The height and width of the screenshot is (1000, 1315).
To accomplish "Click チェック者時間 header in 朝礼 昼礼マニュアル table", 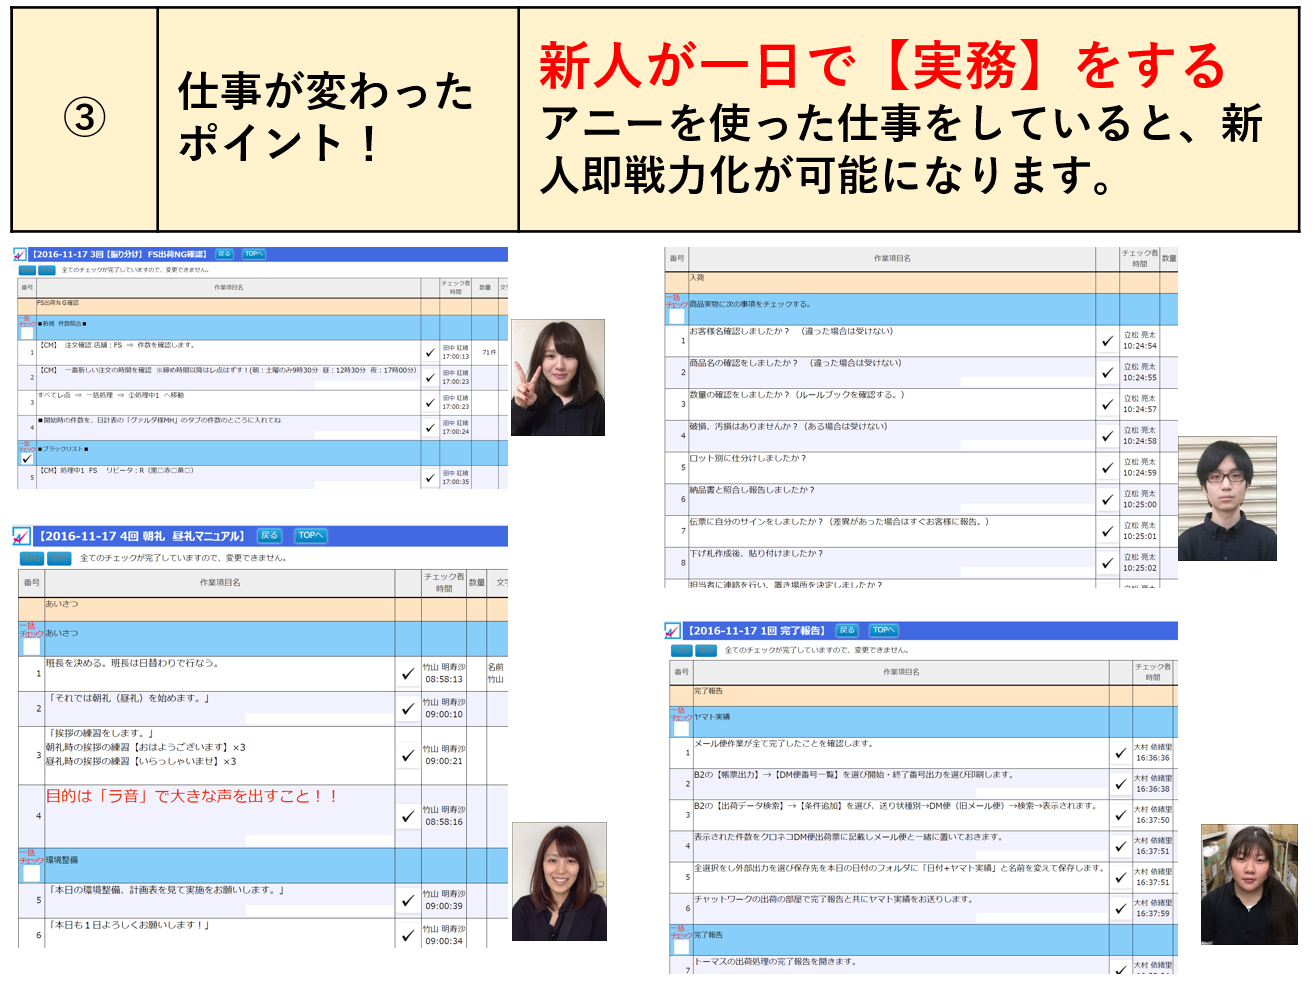I will point(444,582).
